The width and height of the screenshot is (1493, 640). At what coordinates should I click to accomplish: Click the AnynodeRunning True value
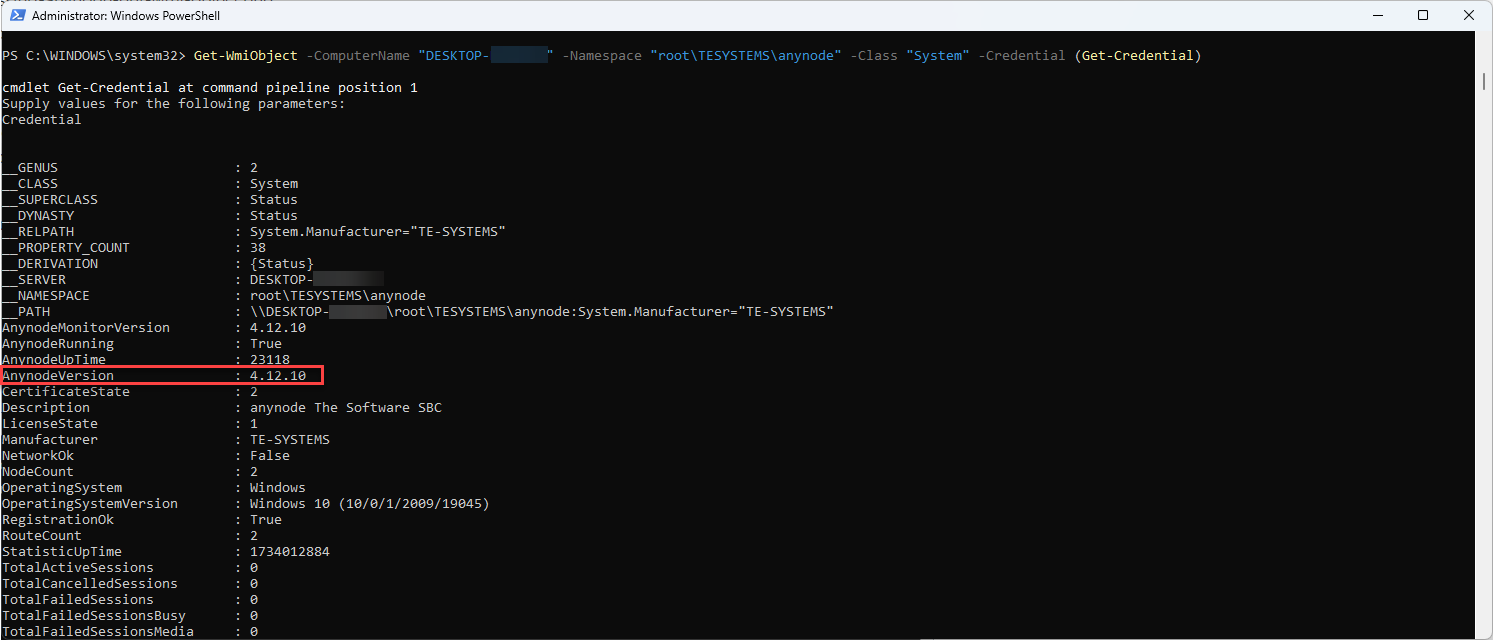[266, 343]
